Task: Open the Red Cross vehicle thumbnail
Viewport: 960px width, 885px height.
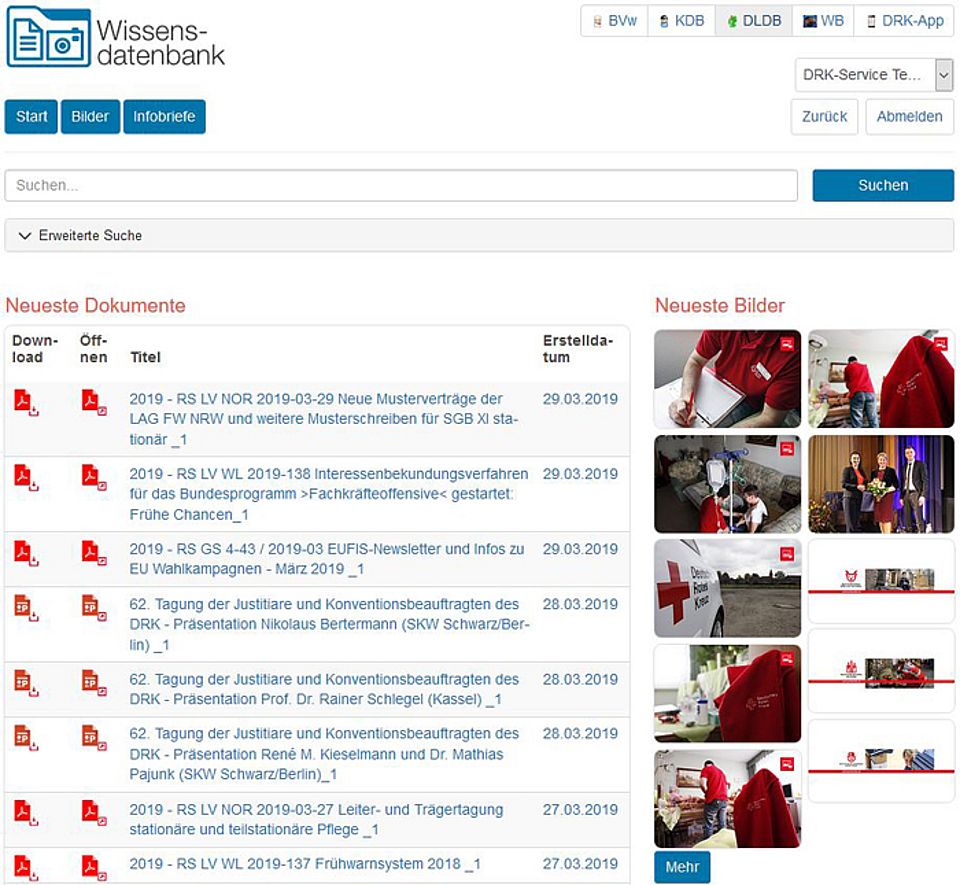Action: click(727, 589)
